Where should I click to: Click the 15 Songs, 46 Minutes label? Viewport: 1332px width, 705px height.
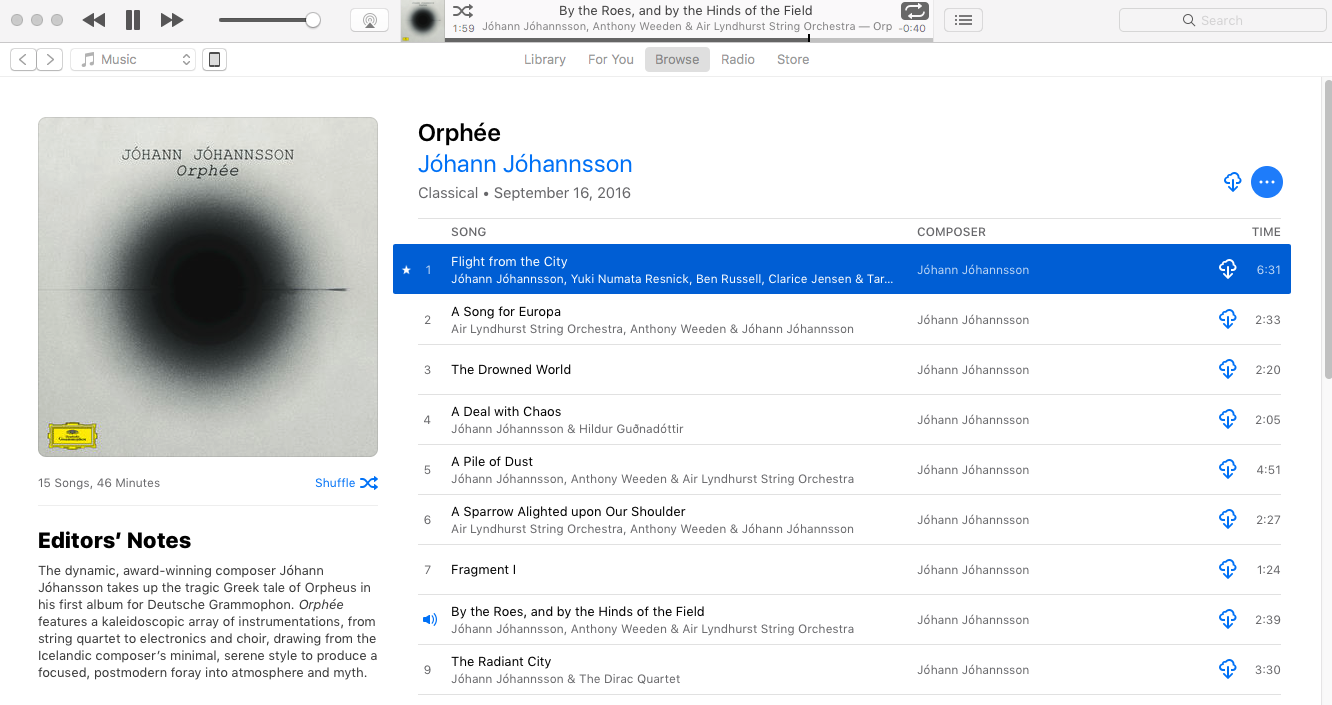click(99, 483)
